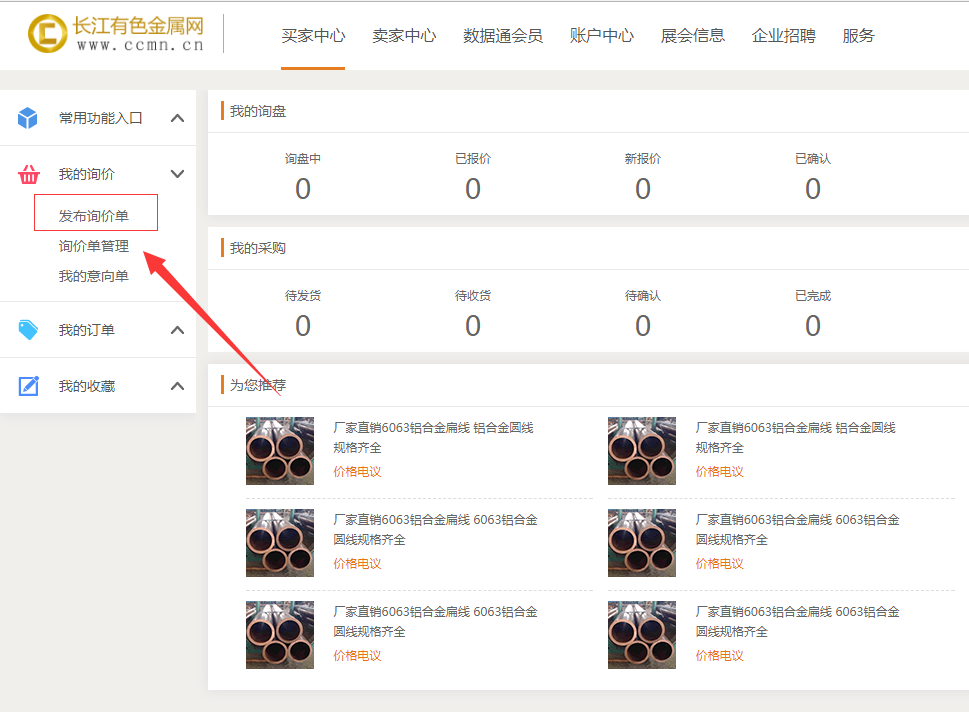Click the 长江有色金属网 logo
Viewport: 969px width, 712px height.
[116, 34]
